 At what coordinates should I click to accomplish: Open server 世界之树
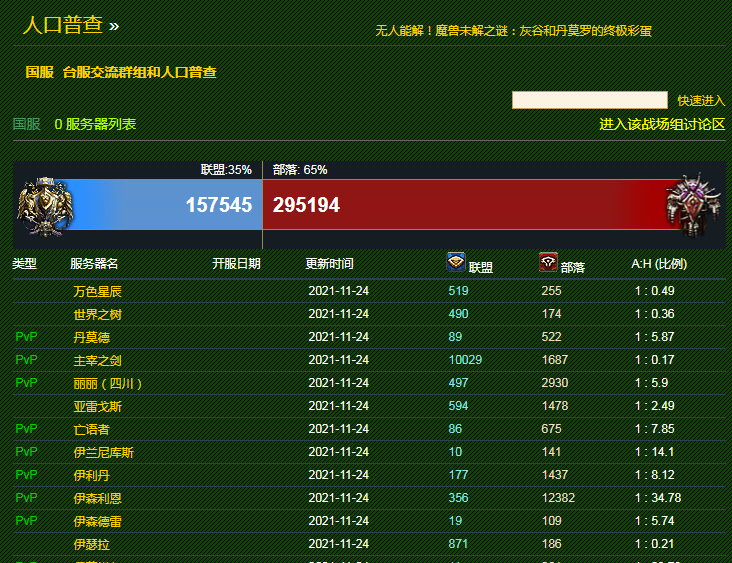tap(98, 315)
